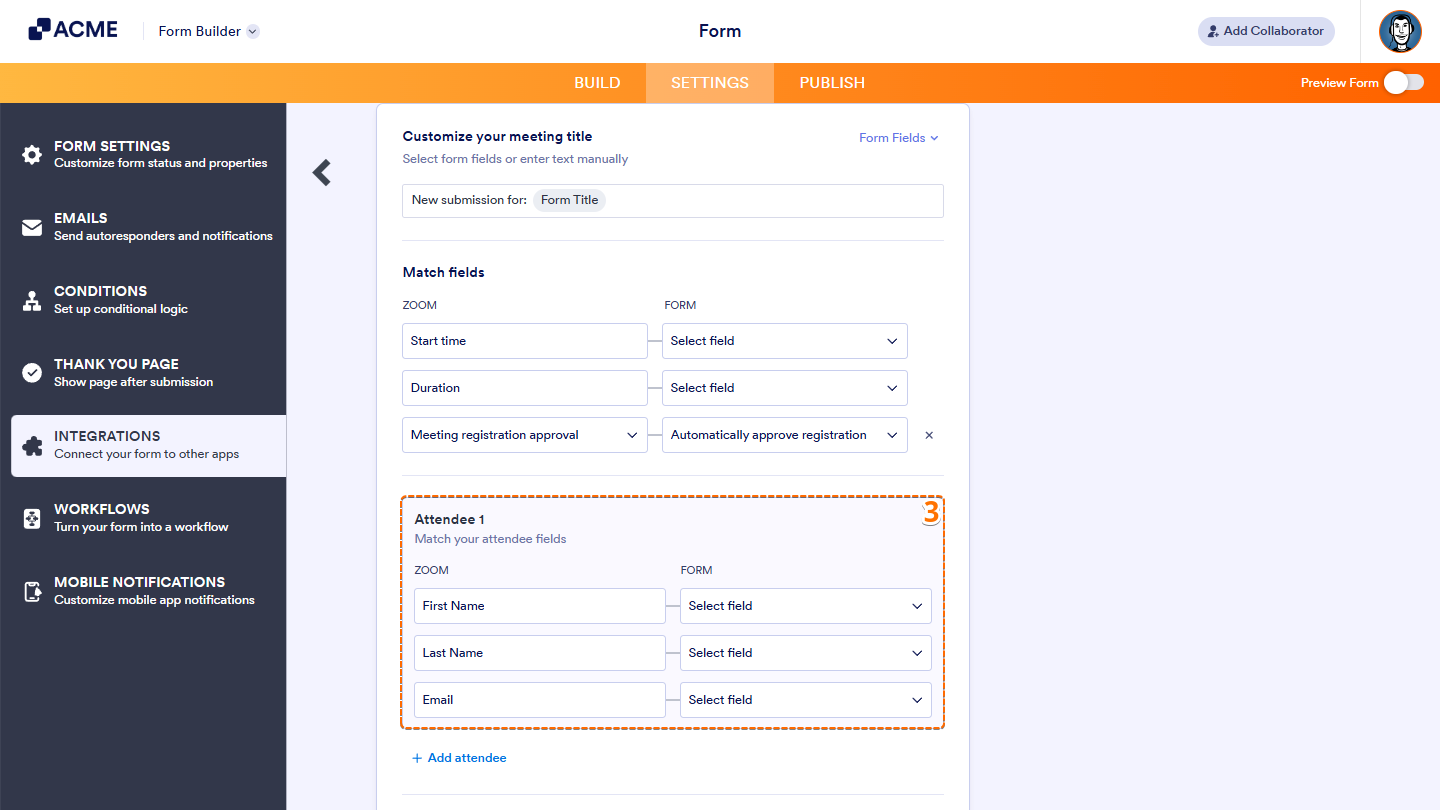Click the Add Collaborator button
Image resolution: width=1440 pixels, height=810 pixels.
point(1266,31)
